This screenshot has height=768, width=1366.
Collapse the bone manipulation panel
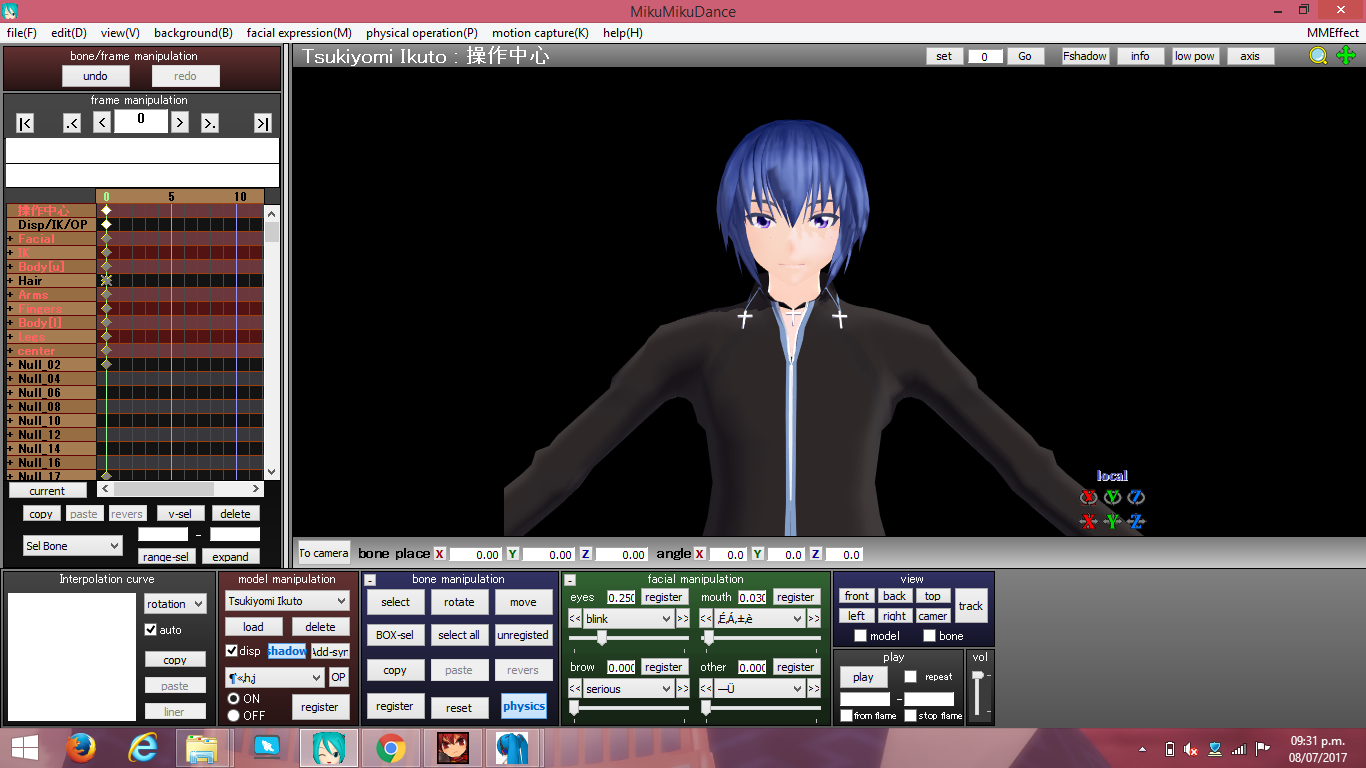click(370, 580)
